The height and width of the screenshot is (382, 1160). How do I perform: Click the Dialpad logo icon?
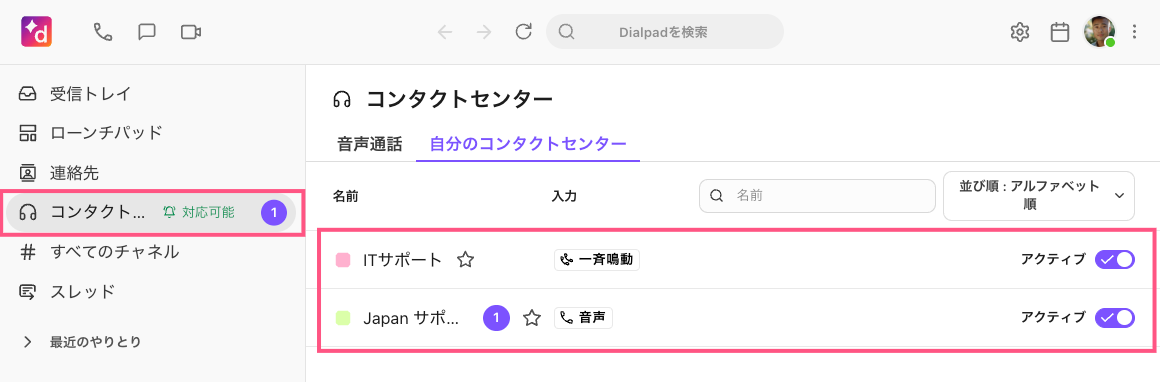coord(37,32)
